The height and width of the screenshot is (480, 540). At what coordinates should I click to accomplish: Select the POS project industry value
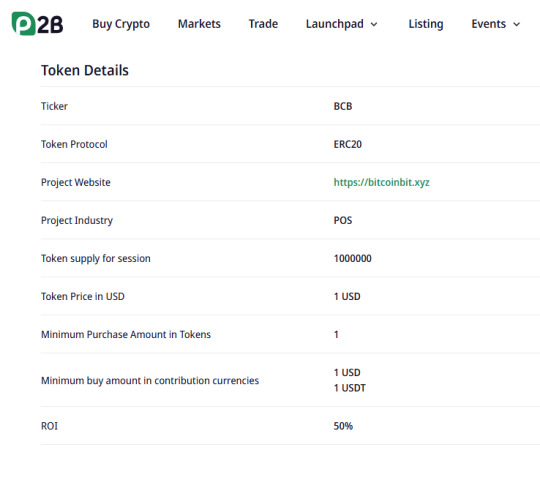tap(343, 220)
